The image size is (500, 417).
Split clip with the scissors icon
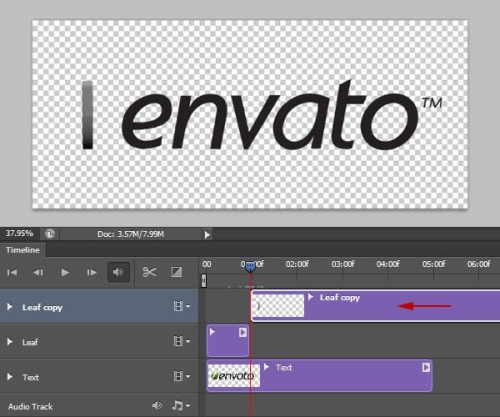point(149,272)
